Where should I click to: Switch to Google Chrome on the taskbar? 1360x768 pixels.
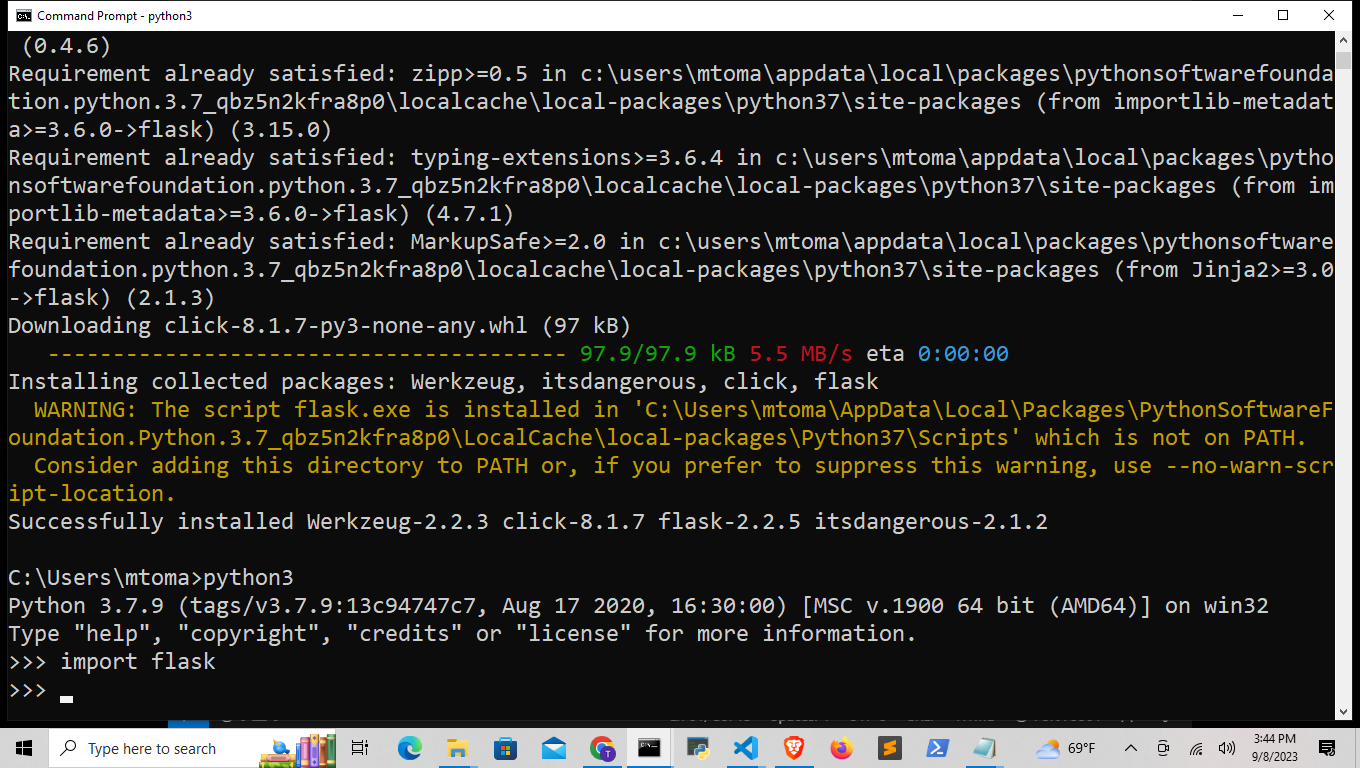(x=601, y=748)
